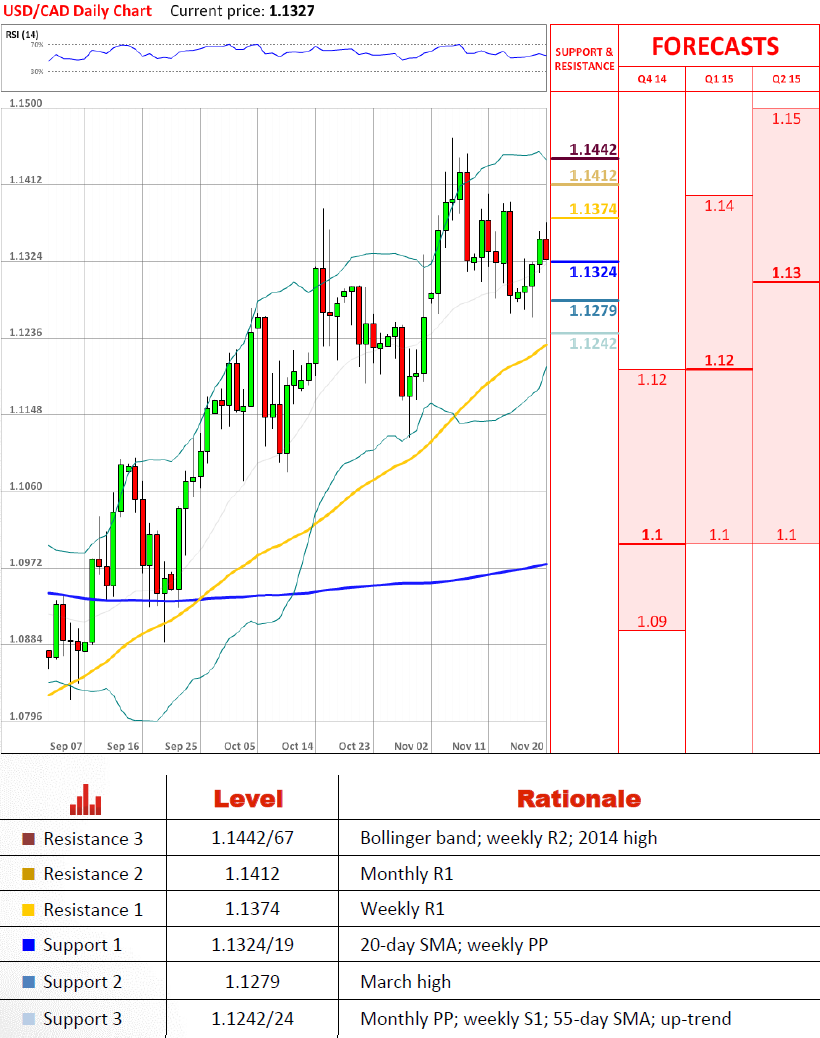This screenshot has width=820, height=1038.
Task: Click the Support 2 steel-blue swatch
Action: tap(28, 982)
